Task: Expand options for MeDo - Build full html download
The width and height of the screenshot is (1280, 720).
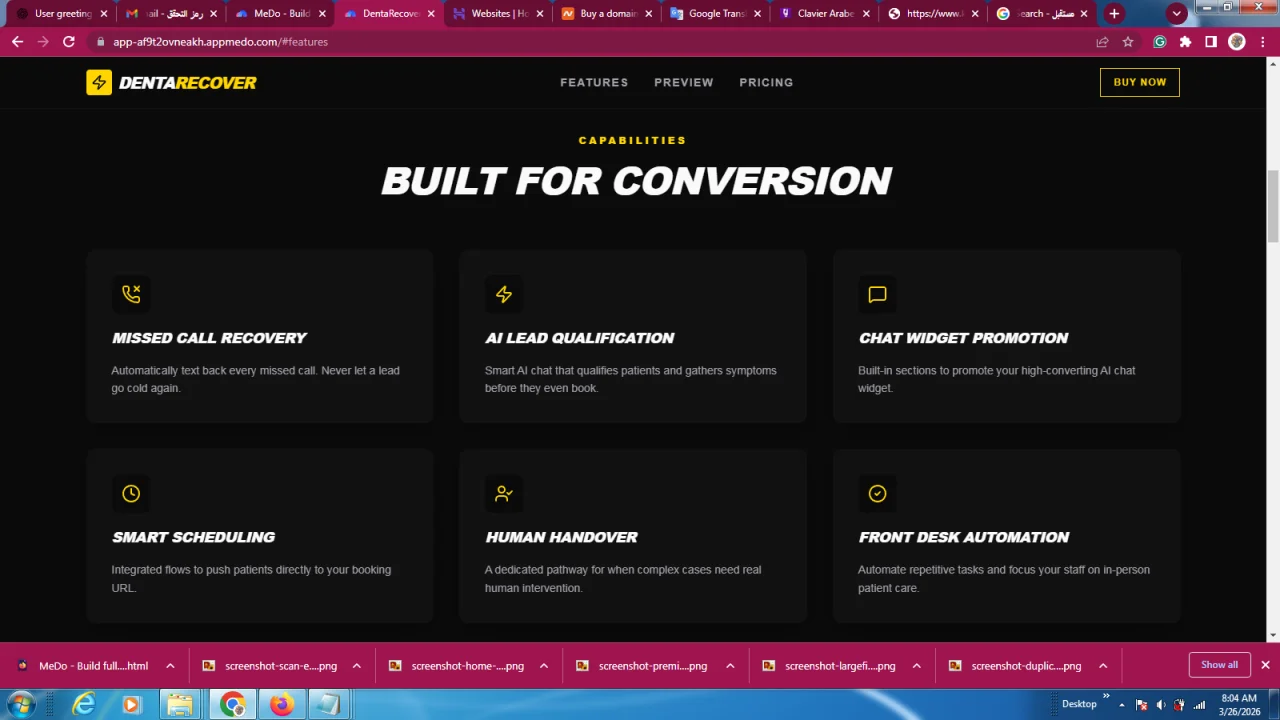Action: tap(170, 666)
